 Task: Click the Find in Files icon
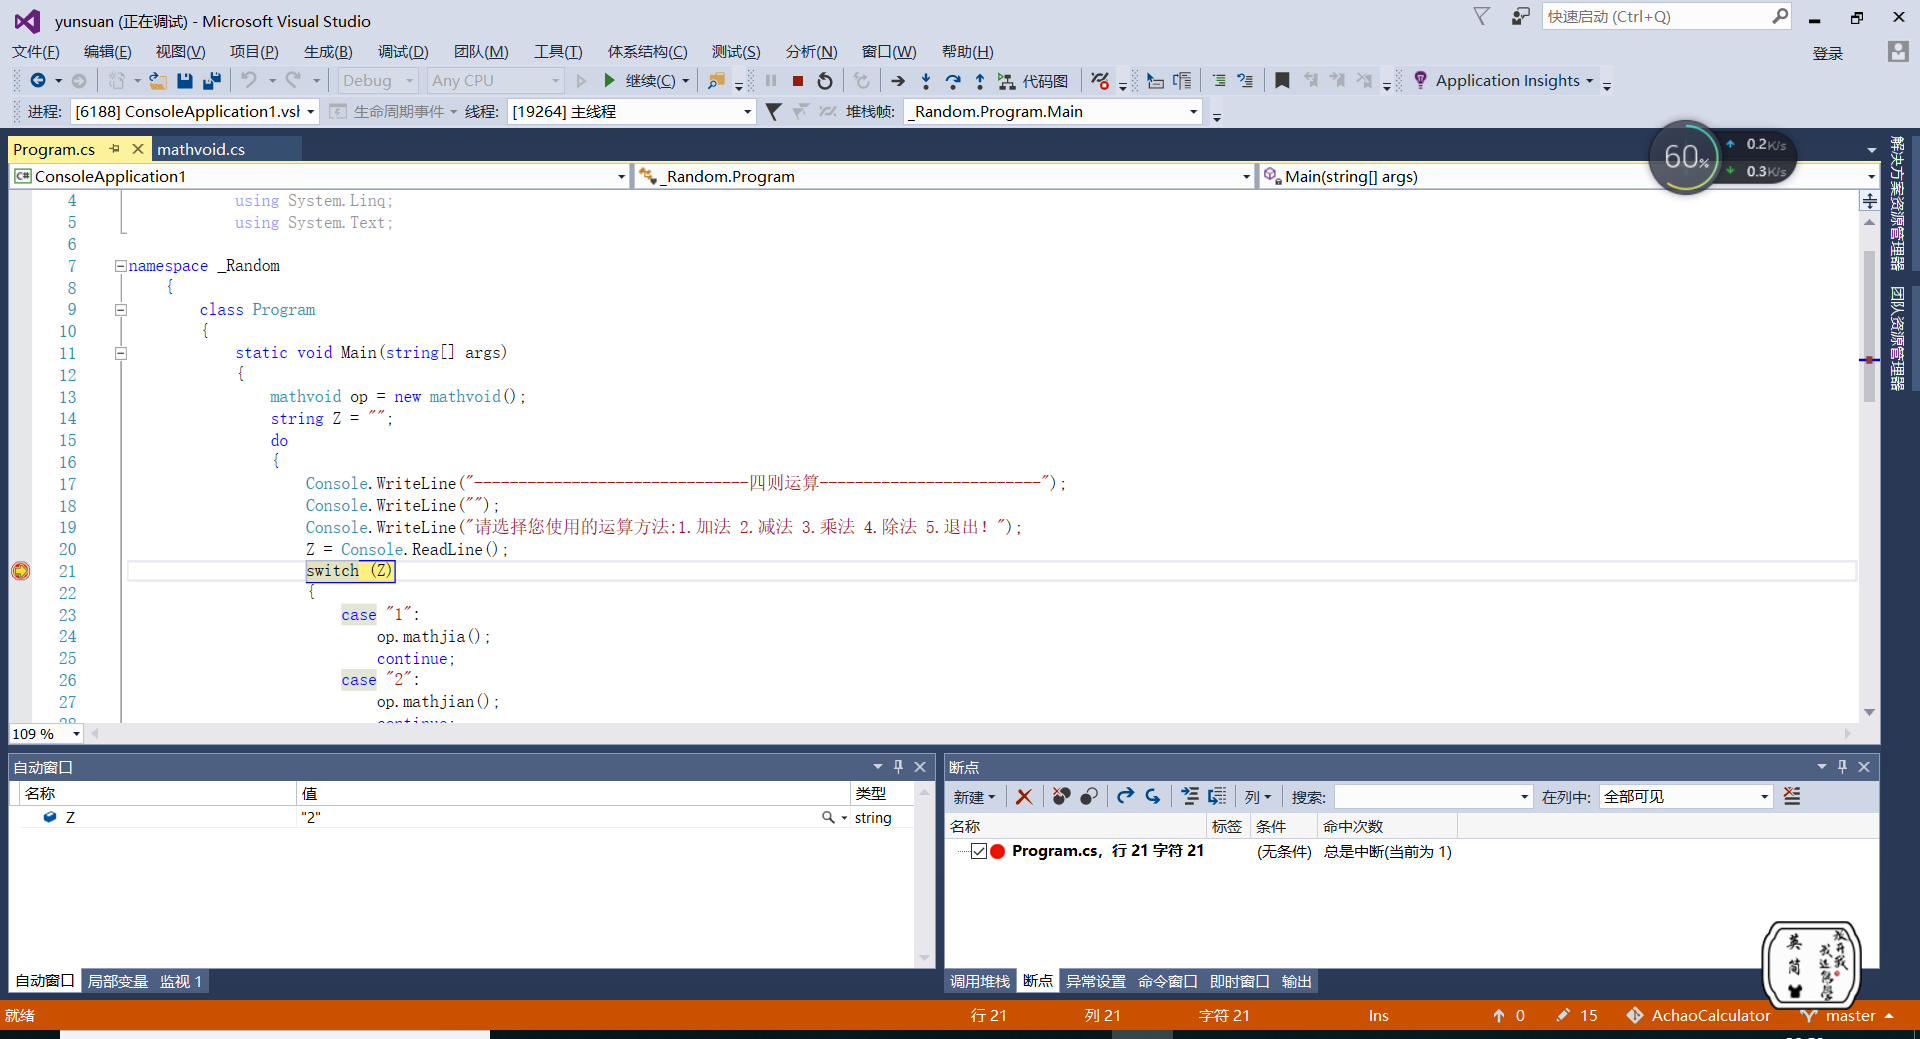pyautogui.click(x=716, y=81)
